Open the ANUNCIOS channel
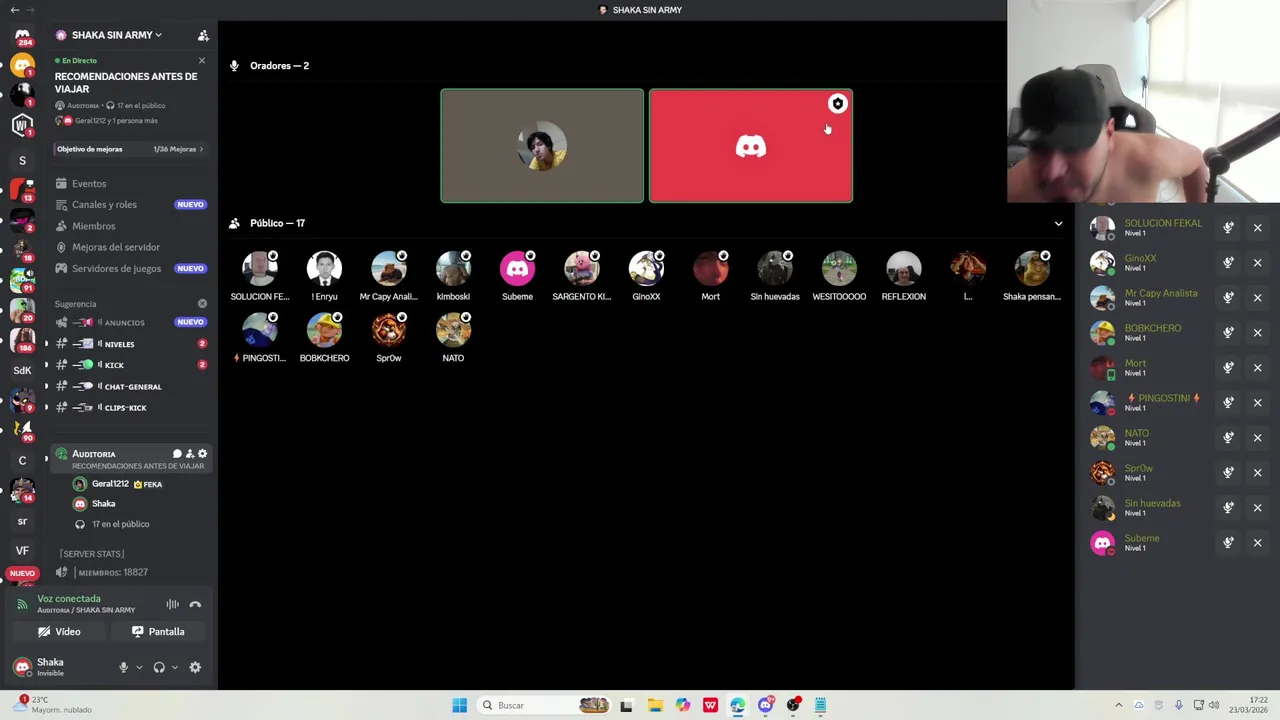 coord(130,323)
